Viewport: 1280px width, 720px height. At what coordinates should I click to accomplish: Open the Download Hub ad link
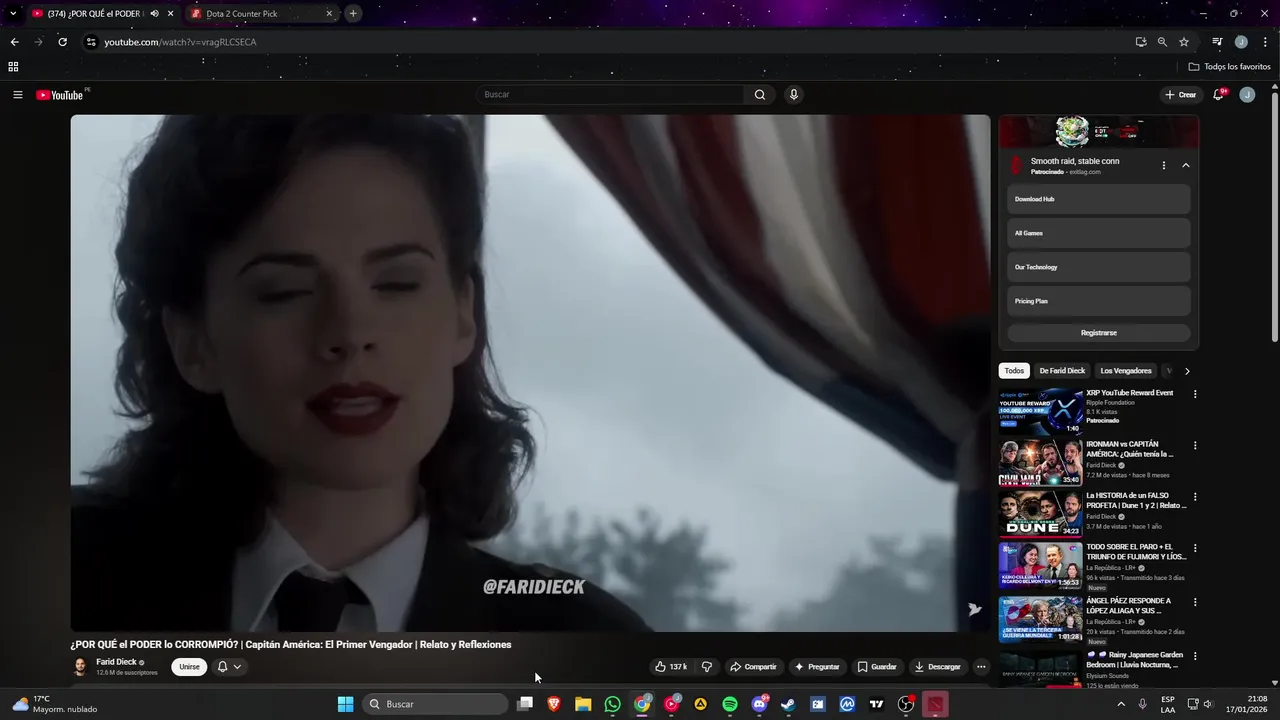click(x=1099, y=199)
